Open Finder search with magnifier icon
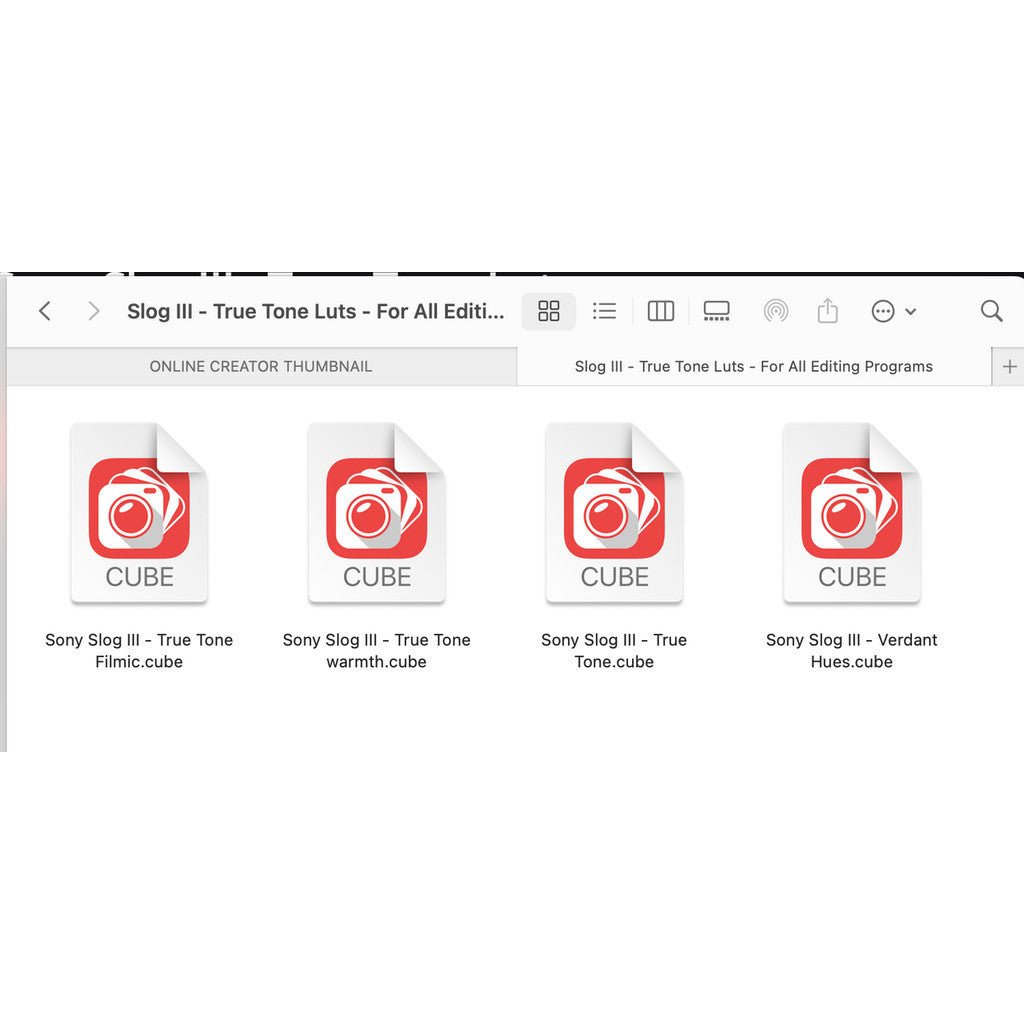Screen dimensions: 1024x1024 click(991, 311)
